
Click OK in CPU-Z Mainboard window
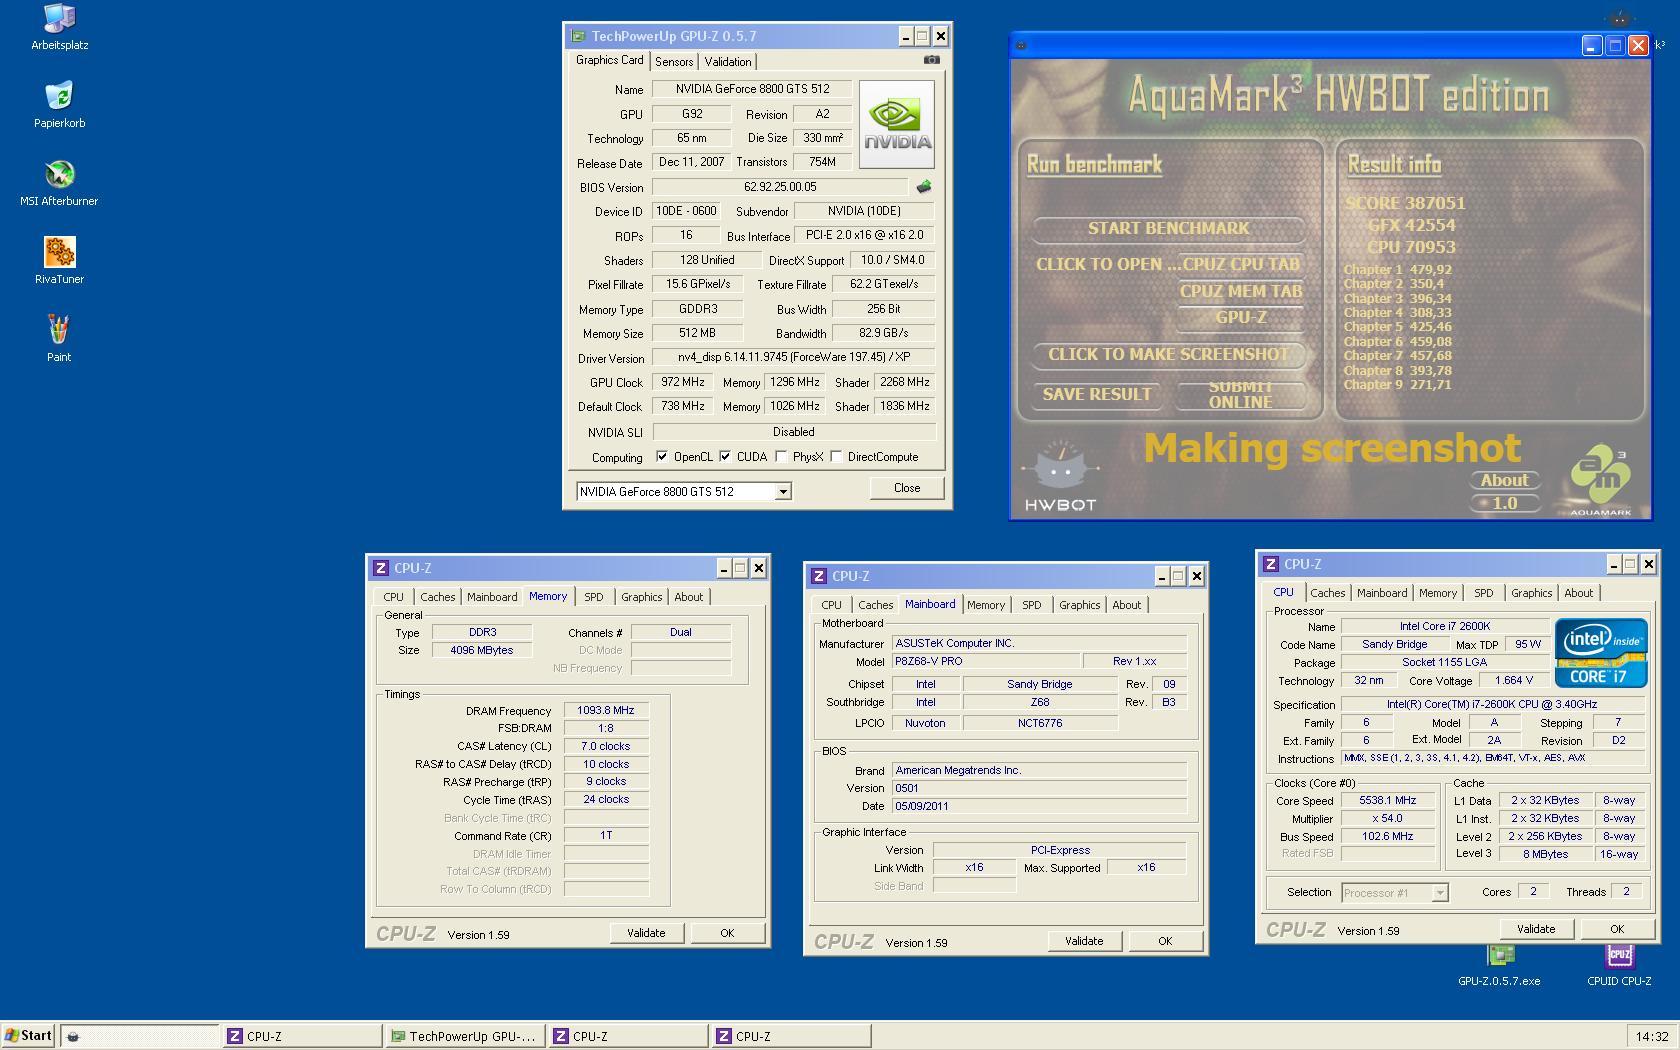pyautogui.click(x=1165, y=941)
